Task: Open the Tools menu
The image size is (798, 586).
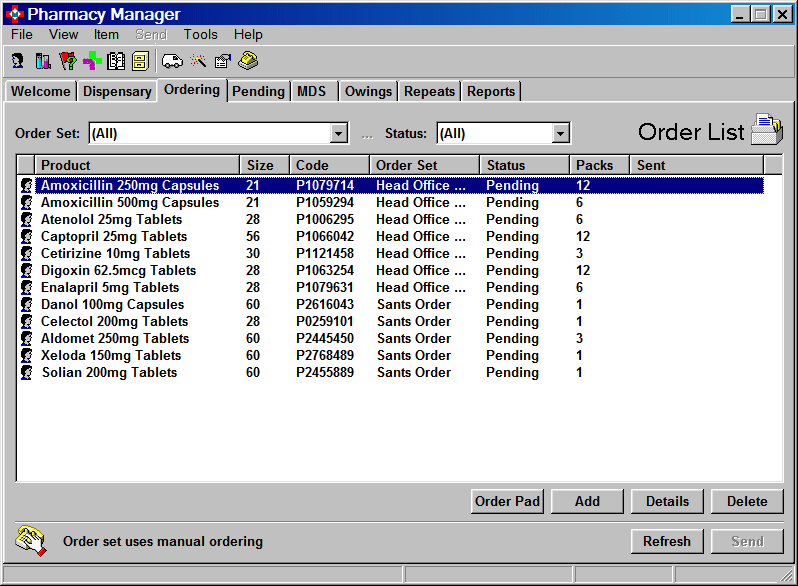Action: 200,34
